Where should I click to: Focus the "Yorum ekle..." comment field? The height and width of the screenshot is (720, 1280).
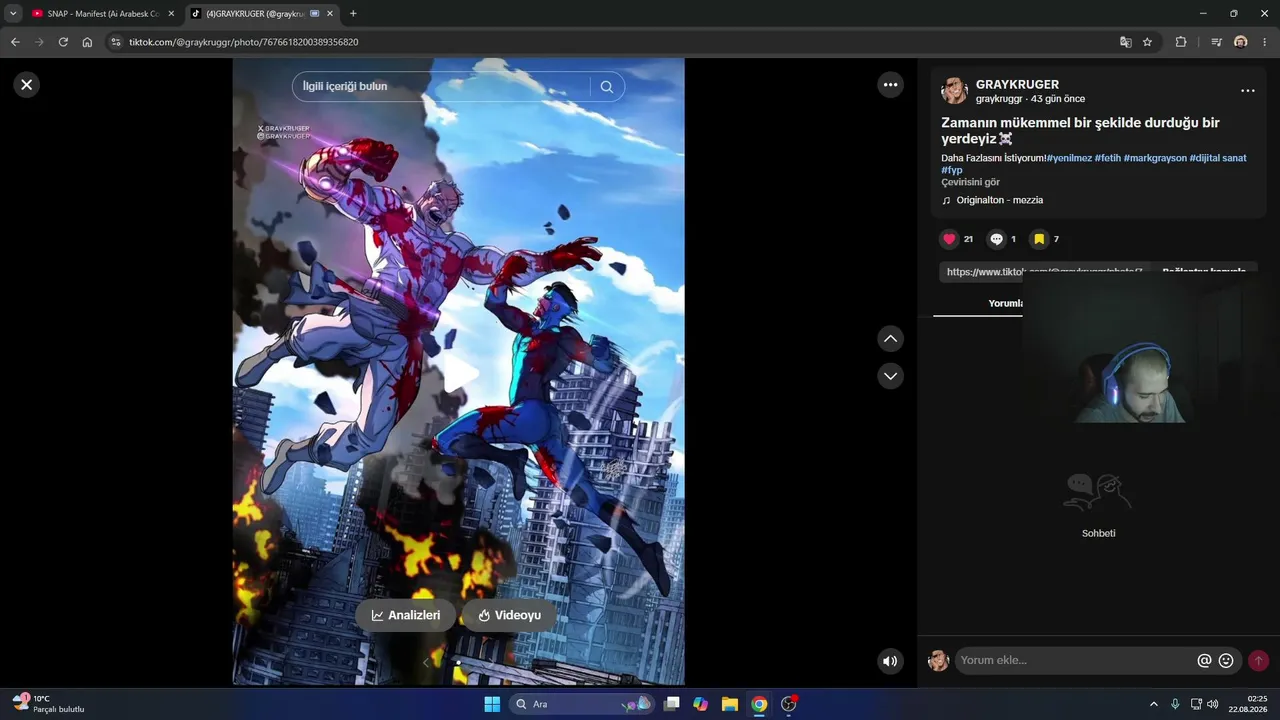tap(1076, 660)
